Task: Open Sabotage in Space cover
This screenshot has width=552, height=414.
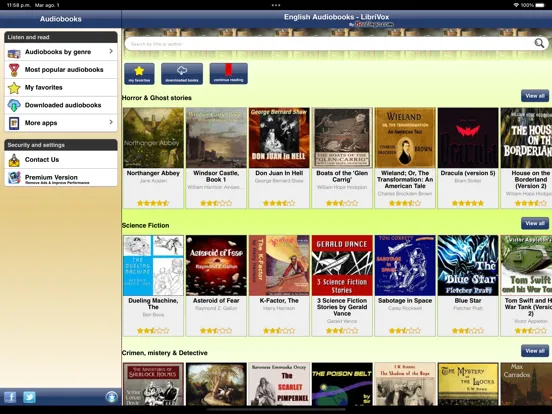Action: click(405, 265)
